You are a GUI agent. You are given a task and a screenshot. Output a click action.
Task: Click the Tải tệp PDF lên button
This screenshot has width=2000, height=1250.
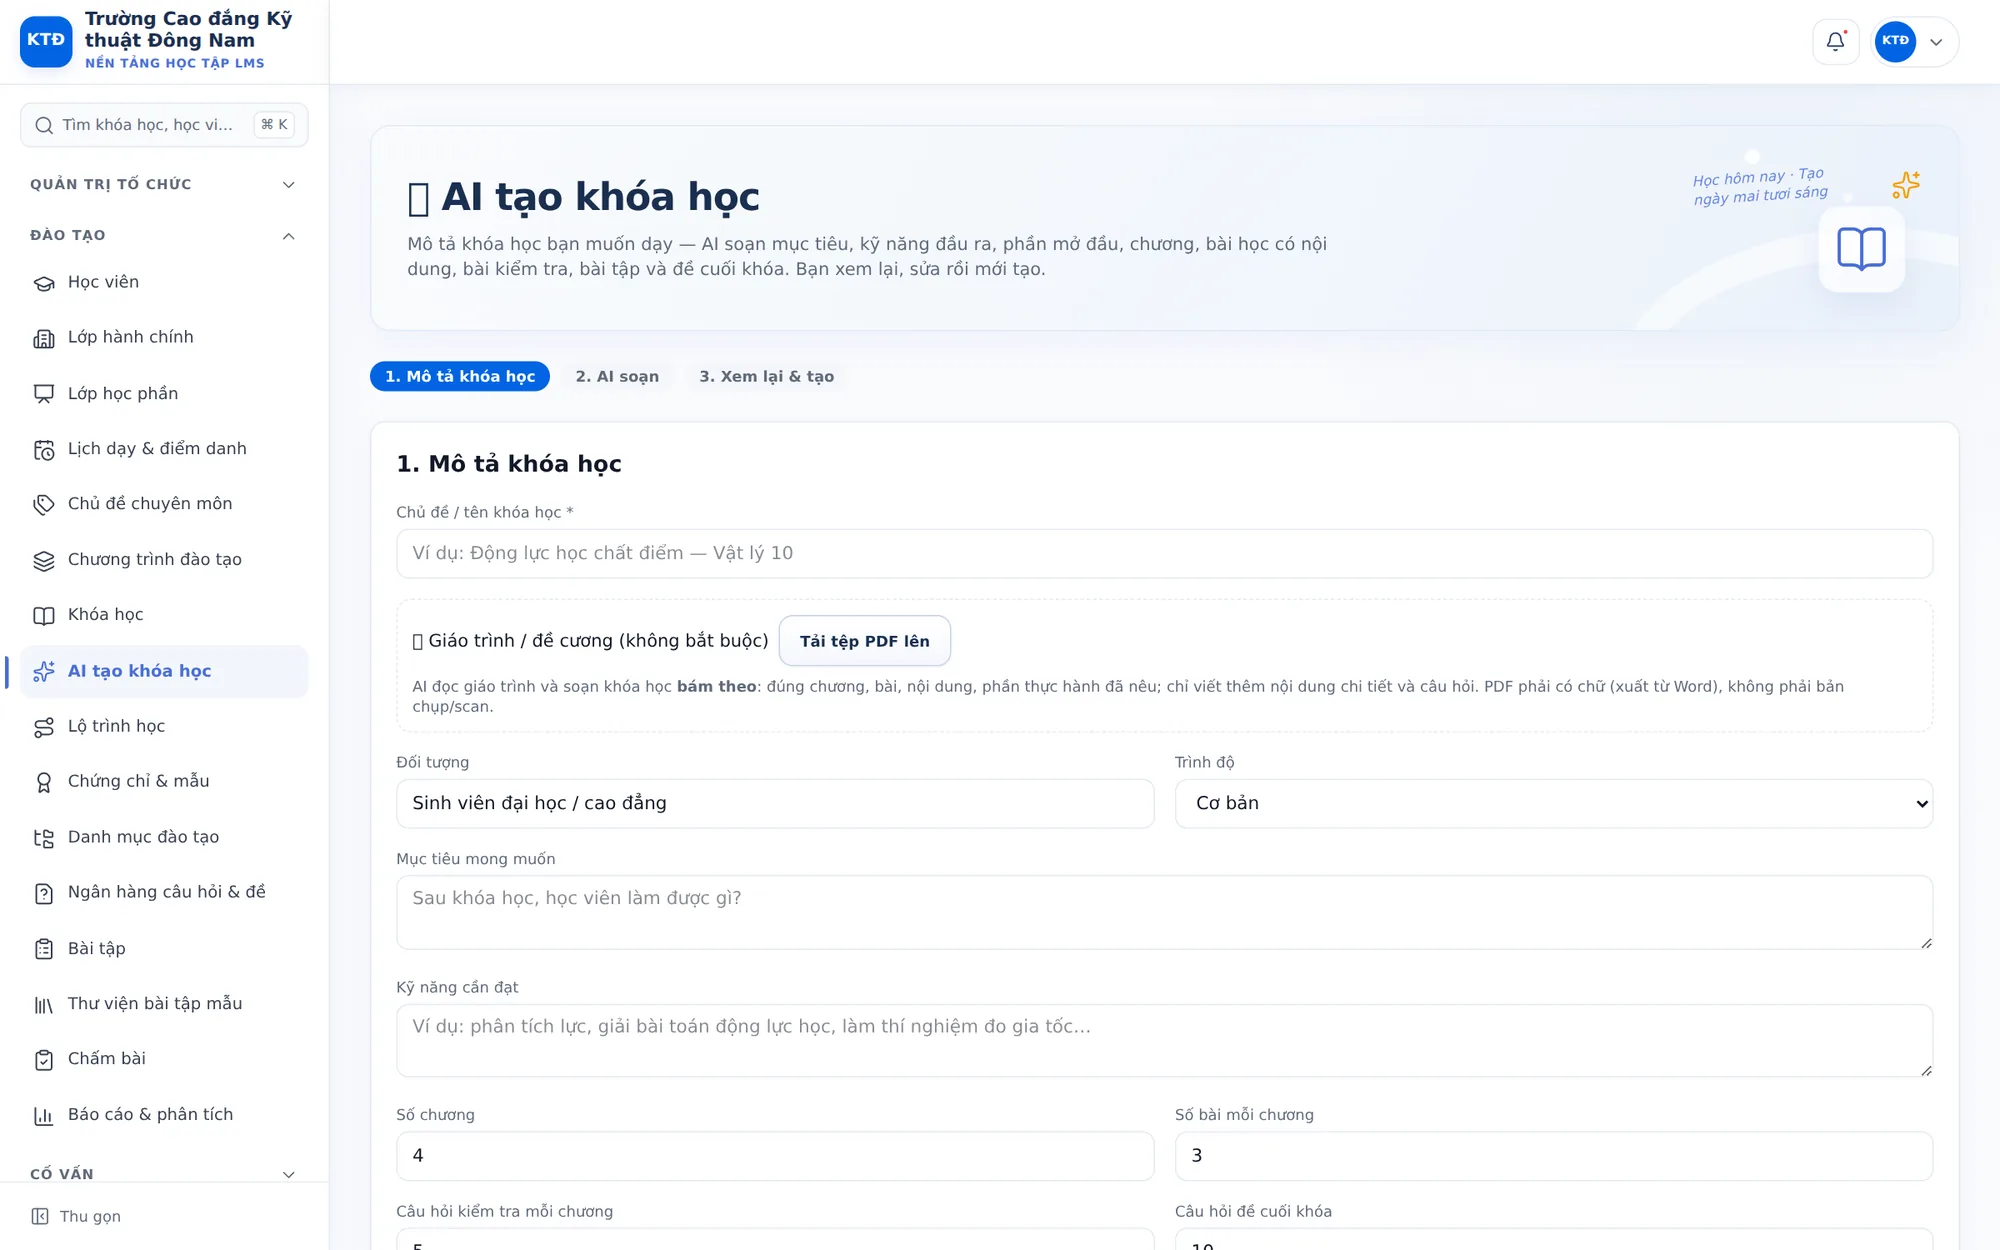(x=864, y=641)
